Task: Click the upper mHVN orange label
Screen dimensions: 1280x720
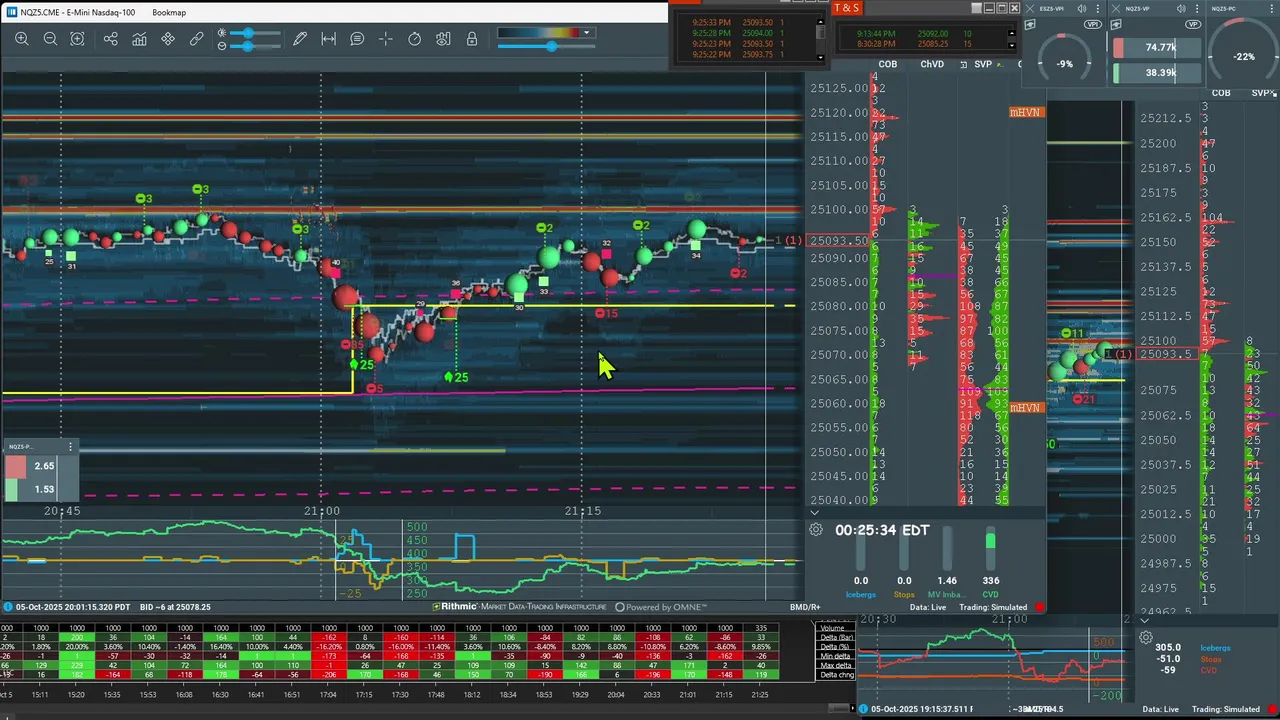Action: click(x=1026, y=113)
